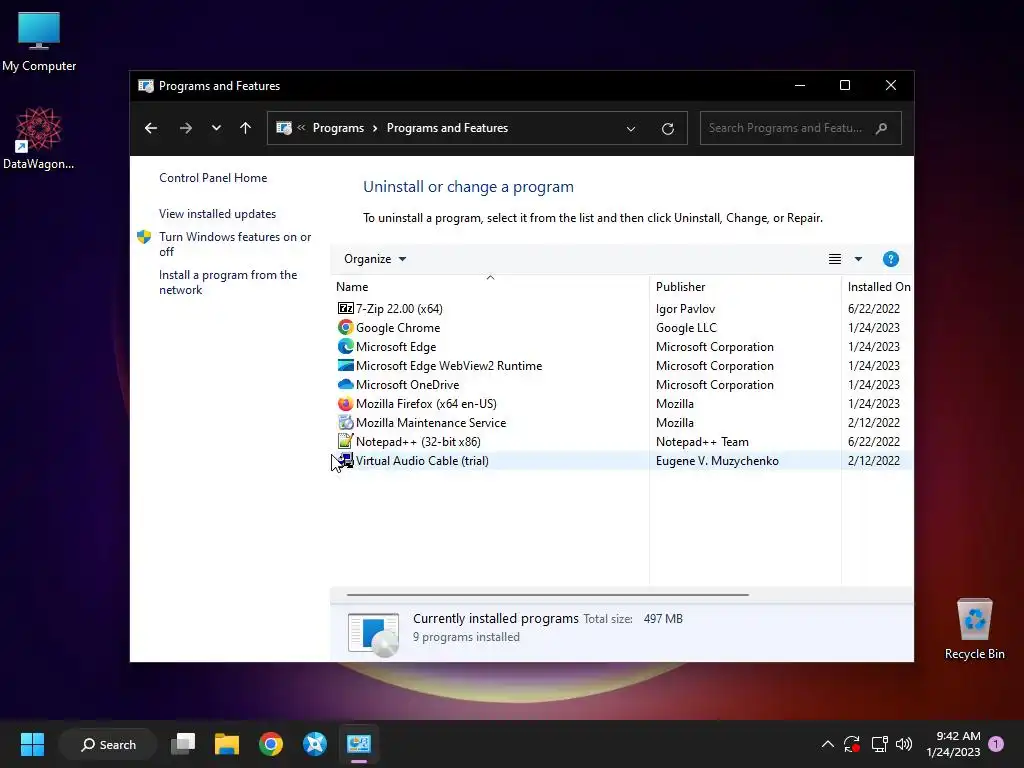Image resolution: width=1024 pixels, height=768 pixels.
Task: Open My Computer desktop icon
Action: coord(39,42)
